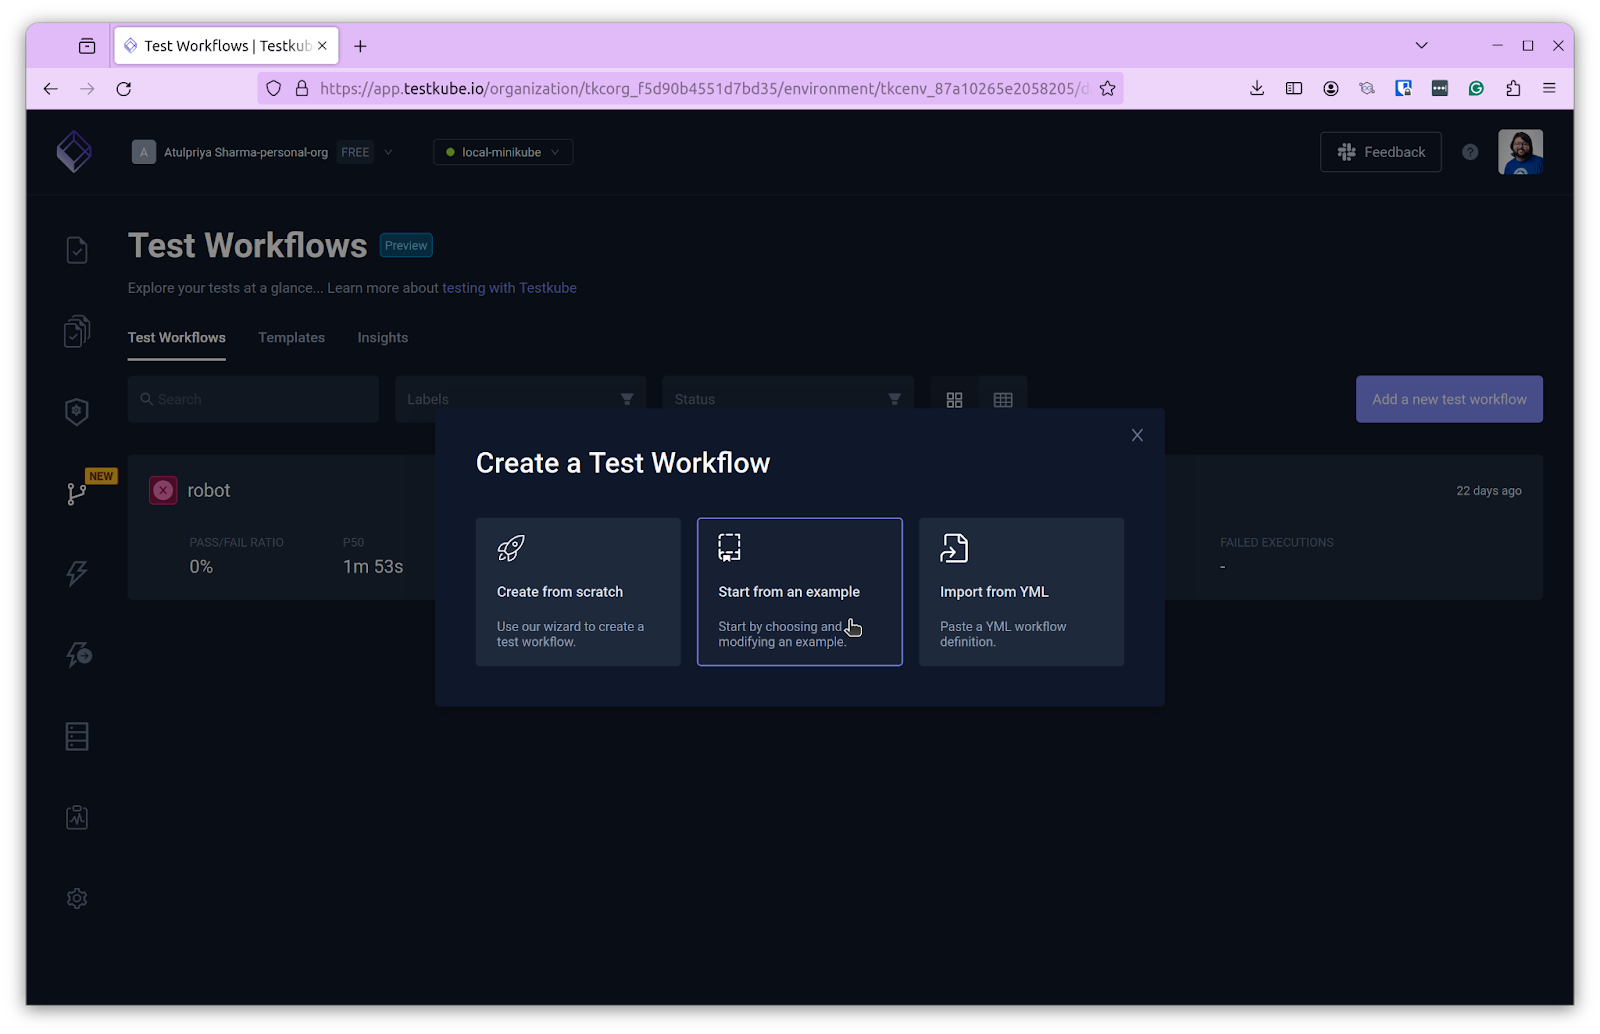The height and width of the screenshot is (1034, 1600).
Task: Open the extensions puzzle icon
Action: pos(1513,88)
